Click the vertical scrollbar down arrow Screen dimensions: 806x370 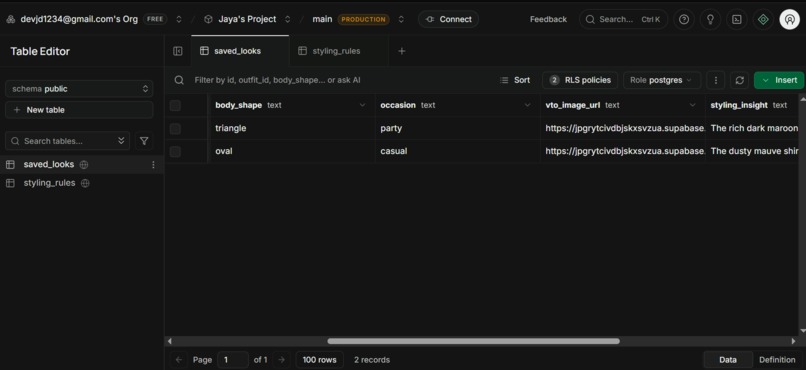802,331
